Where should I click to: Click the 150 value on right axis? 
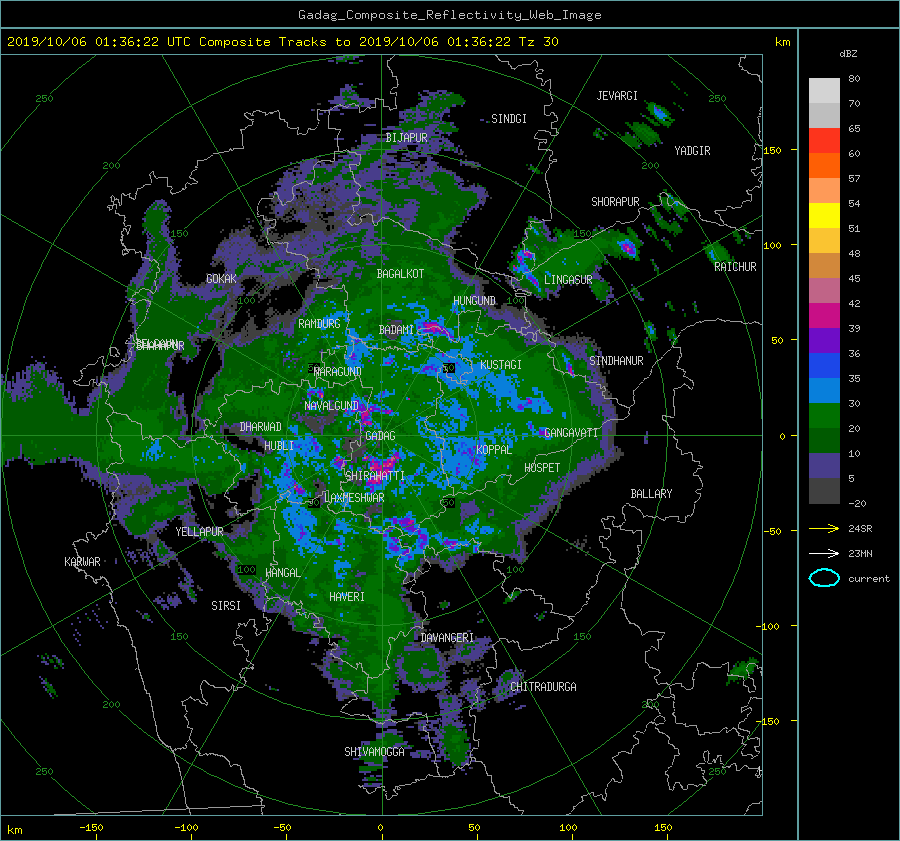point(773,150)
